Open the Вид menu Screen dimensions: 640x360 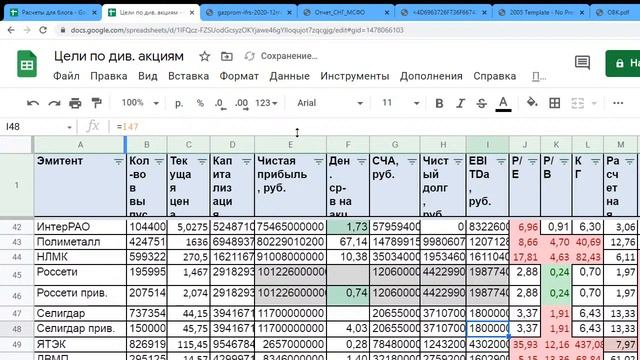click(147, 76)
